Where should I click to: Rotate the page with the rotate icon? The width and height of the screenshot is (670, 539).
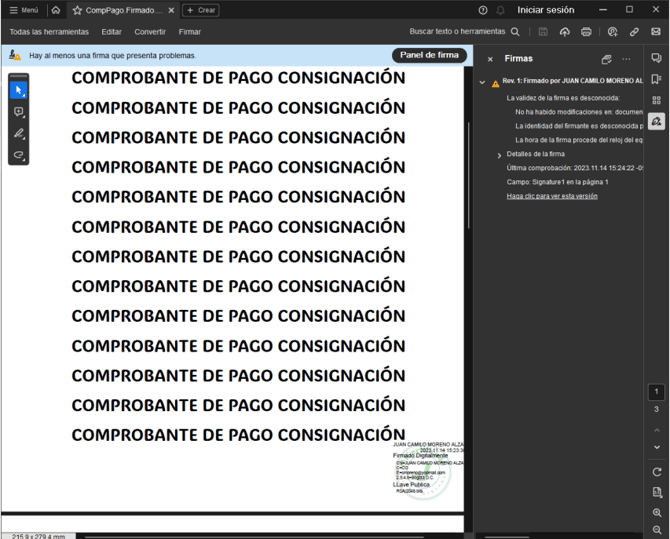point(656,472)
